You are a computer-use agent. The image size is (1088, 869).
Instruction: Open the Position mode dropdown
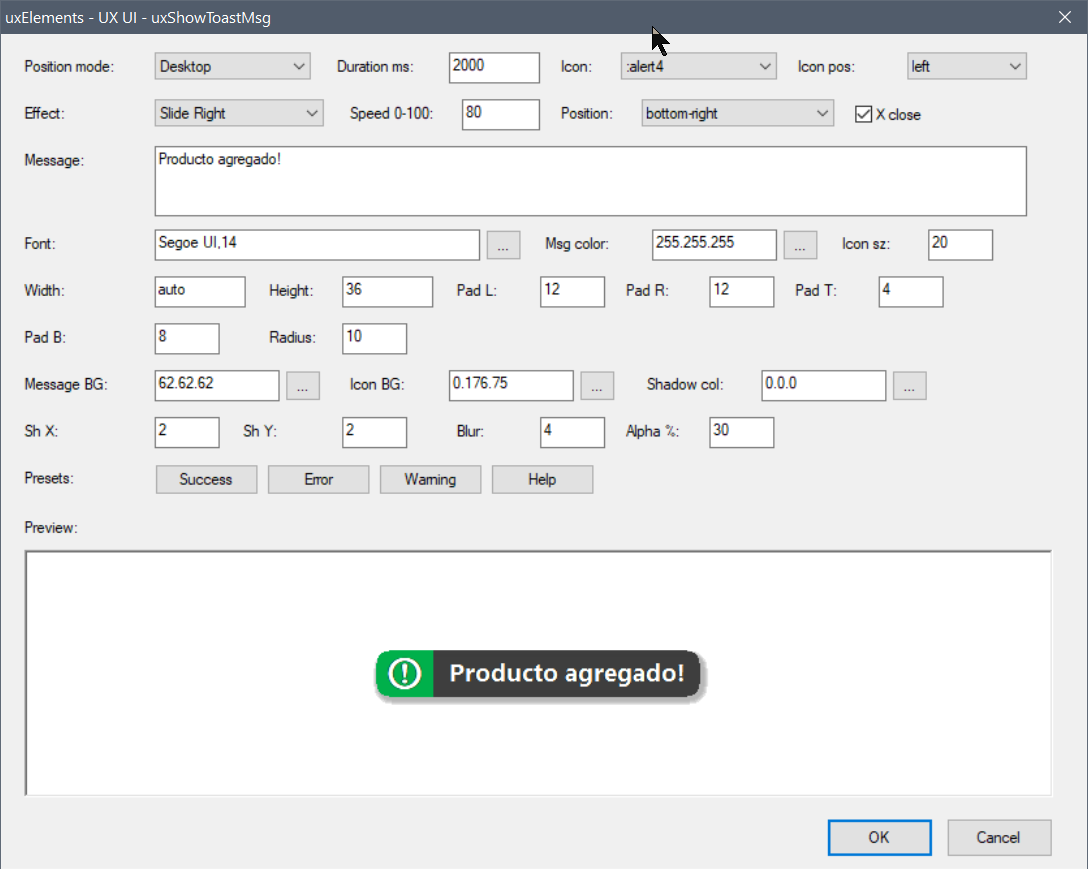click(x=232, y=67)
